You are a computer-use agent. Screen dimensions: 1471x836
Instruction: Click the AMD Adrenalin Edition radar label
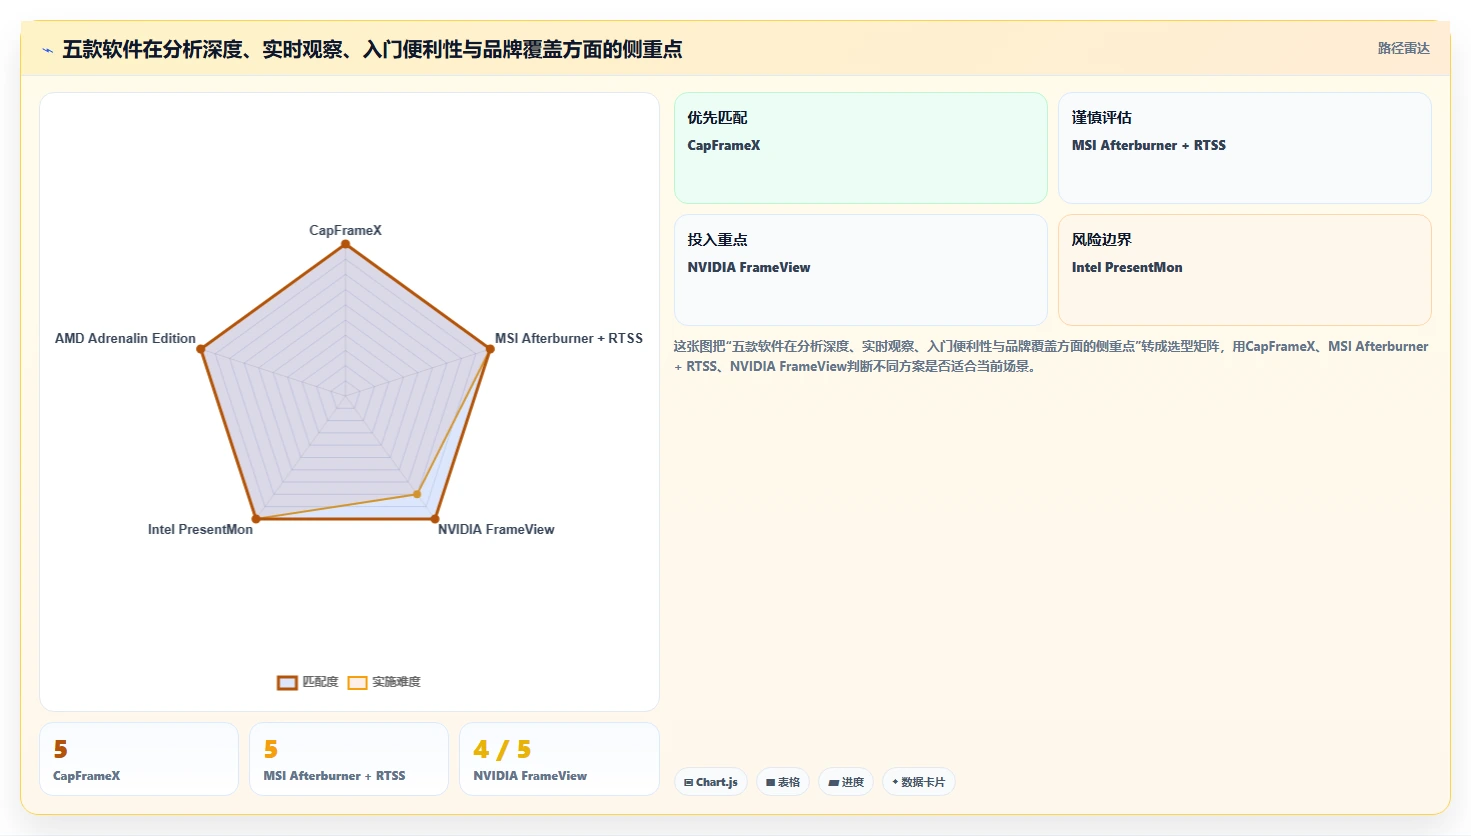pos(125,338)
